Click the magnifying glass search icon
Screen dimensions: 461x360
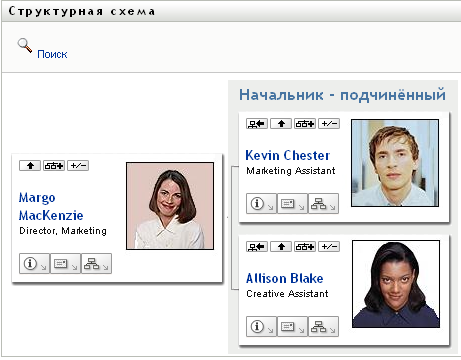25,46
